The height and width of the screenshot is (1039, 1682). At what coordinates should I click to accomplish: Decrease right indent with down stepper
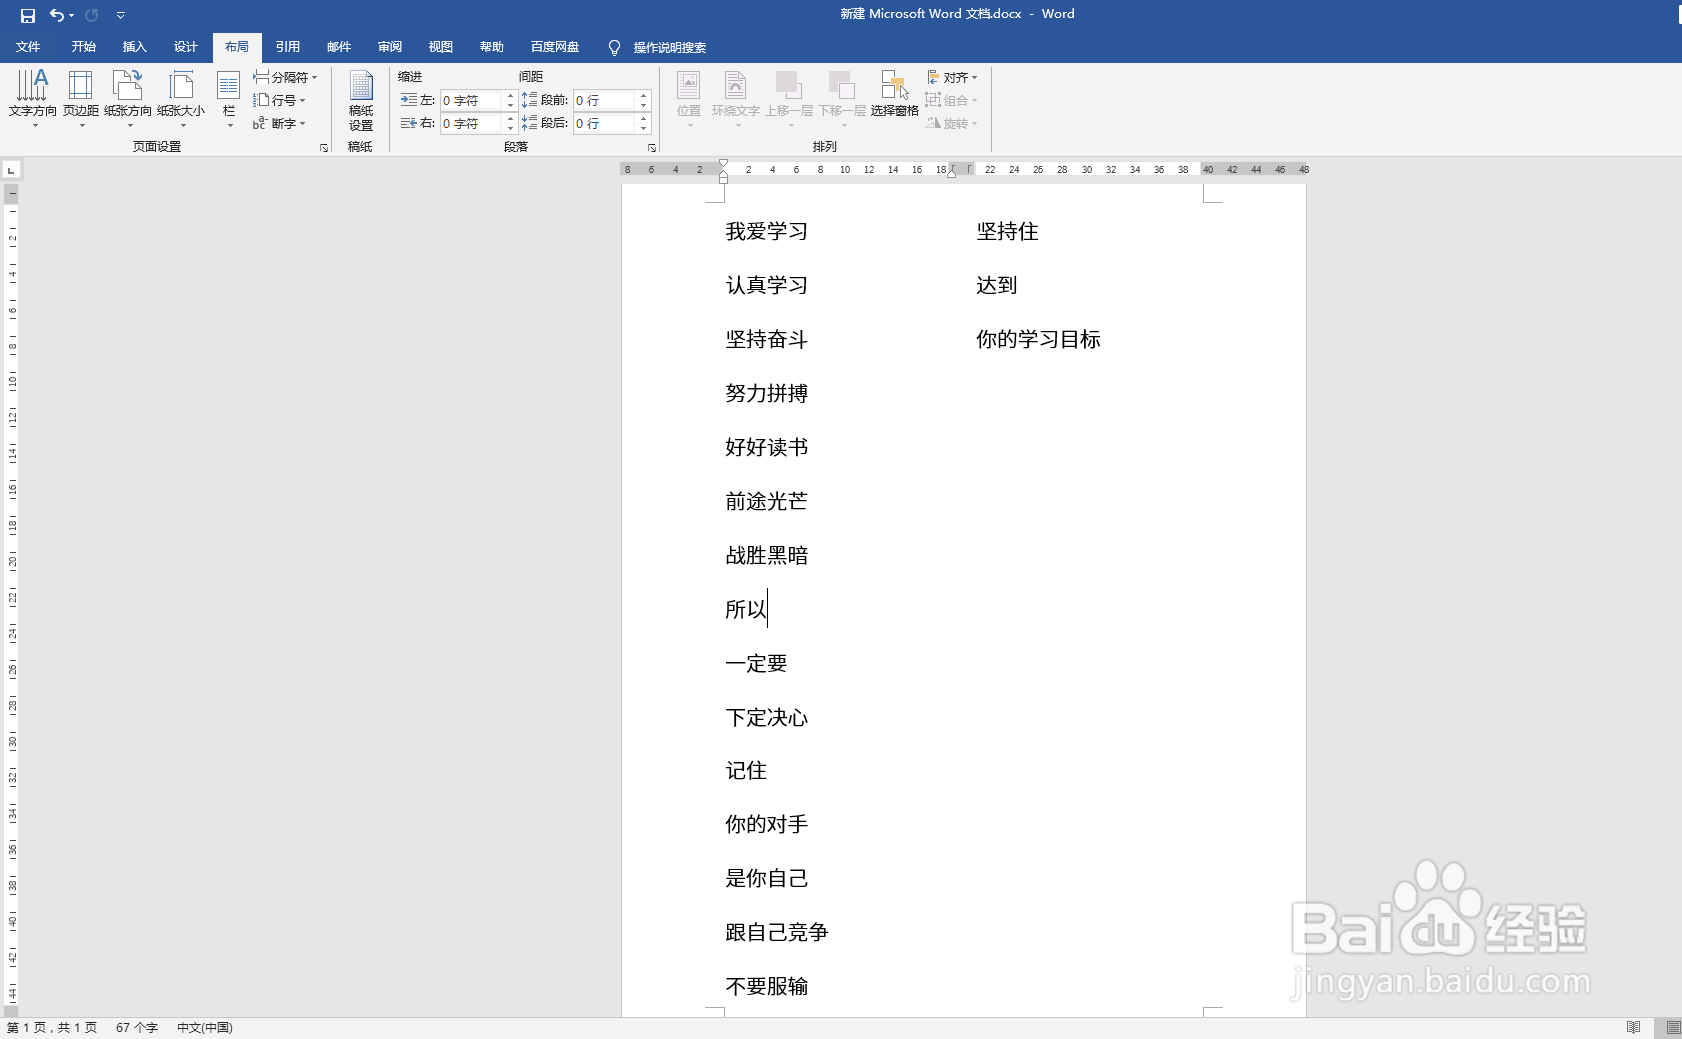pyautogui.click(x=510, y=128)
